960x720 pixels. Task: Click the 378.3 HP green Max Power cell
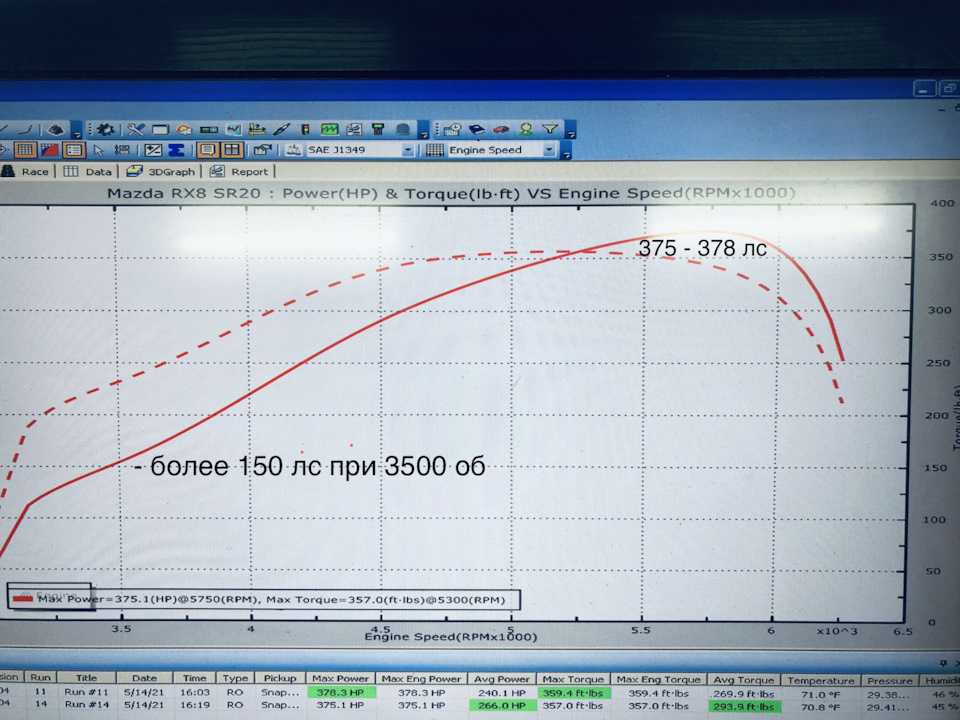tap(341, 692)
